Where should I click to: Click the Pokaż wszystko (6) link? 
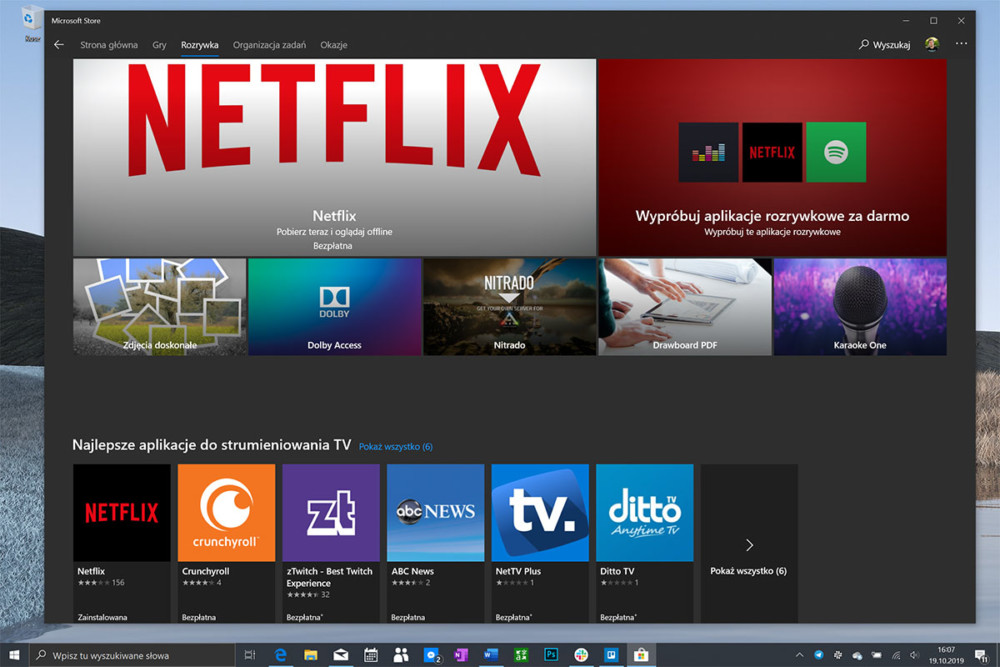(x=395, y=446)
